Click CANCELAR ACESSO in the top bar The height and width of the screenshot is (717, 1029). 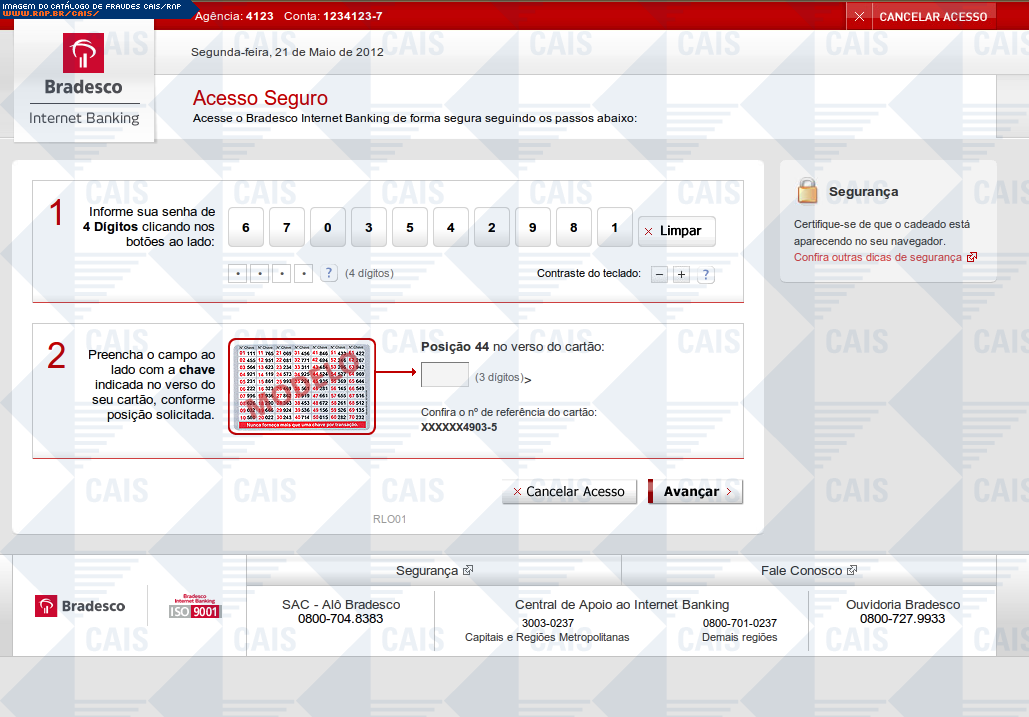(x=921, y=16)
